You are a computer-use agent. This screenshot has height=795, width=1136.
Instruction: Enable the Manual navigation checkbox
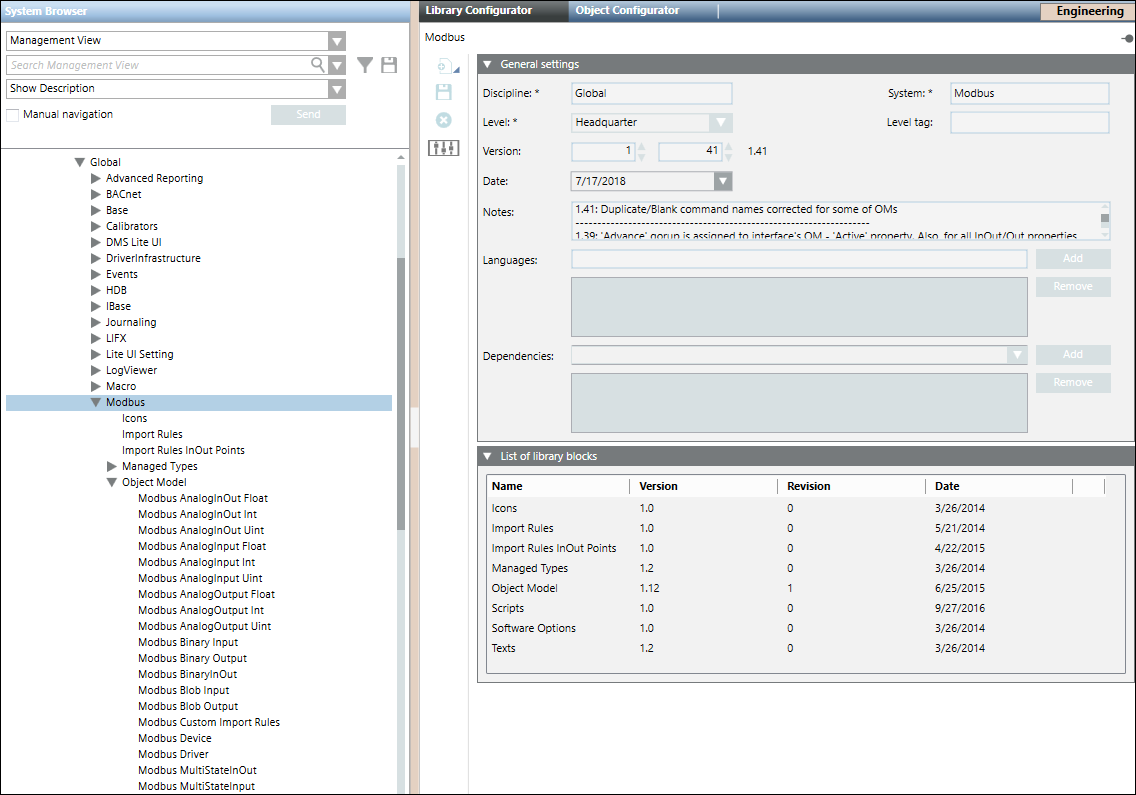coord(13,115)
